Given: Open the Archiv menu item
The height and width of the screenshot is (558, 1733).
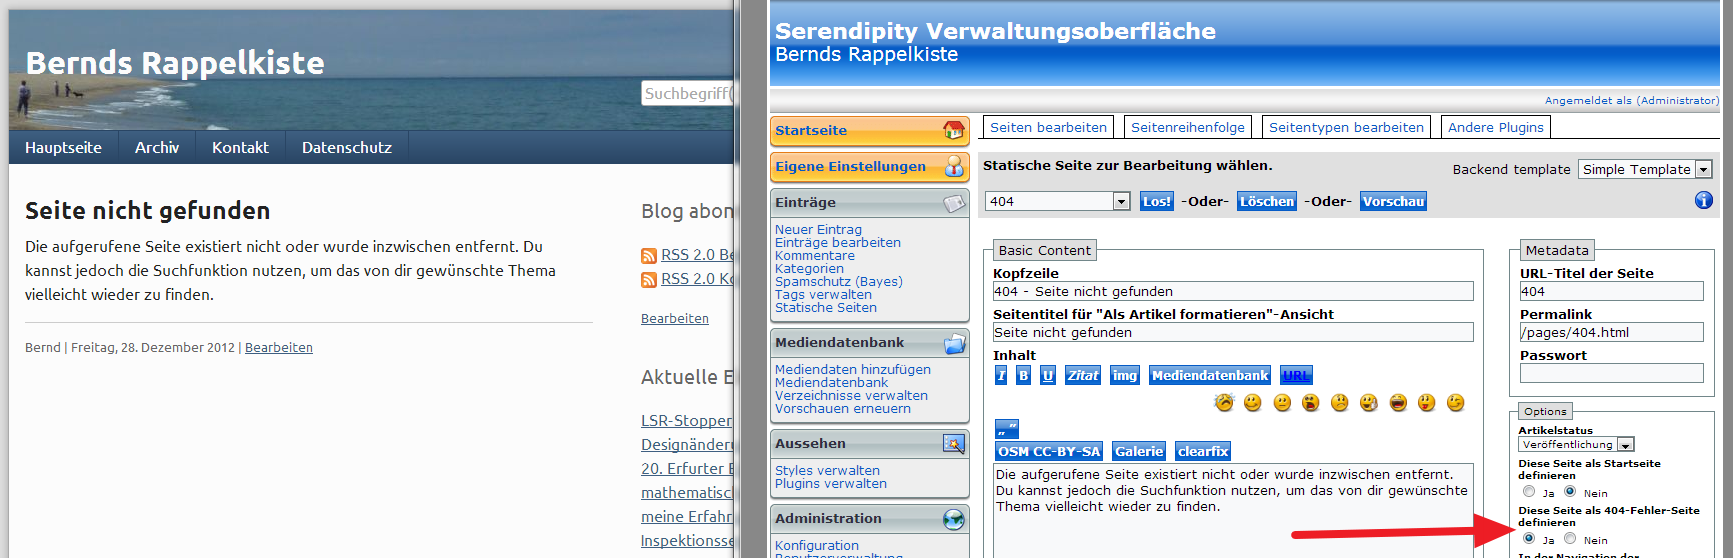Looking at the screenshot, I should click(157, 147).
